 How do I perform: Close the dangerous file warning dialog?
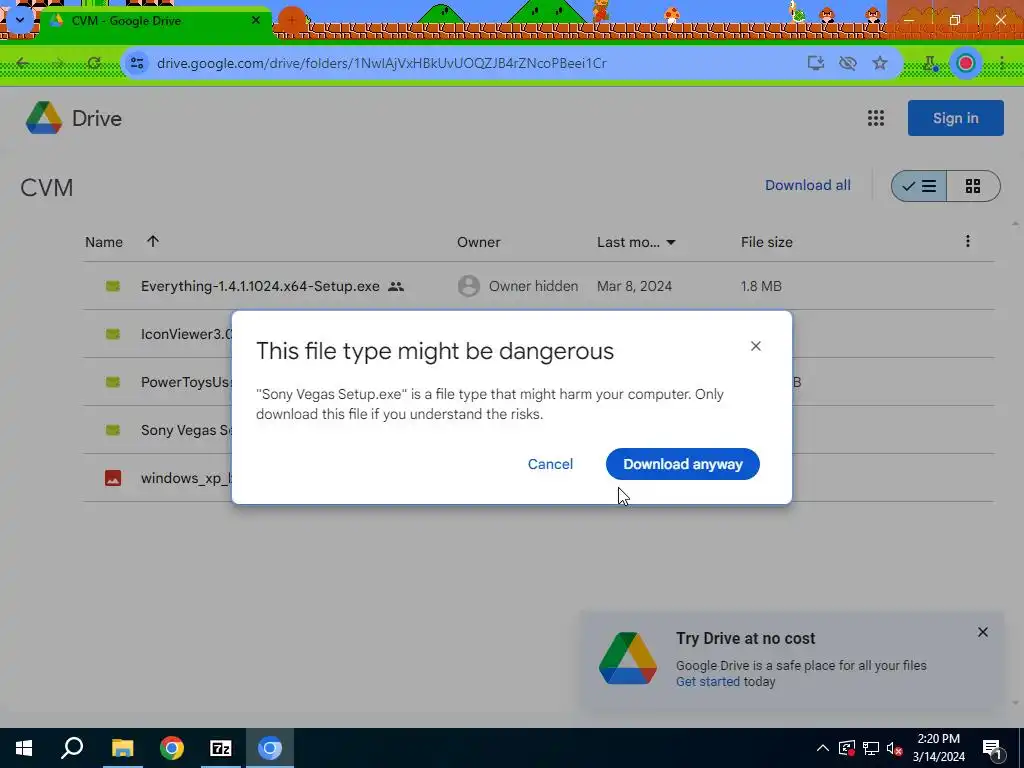click(756, 346)
